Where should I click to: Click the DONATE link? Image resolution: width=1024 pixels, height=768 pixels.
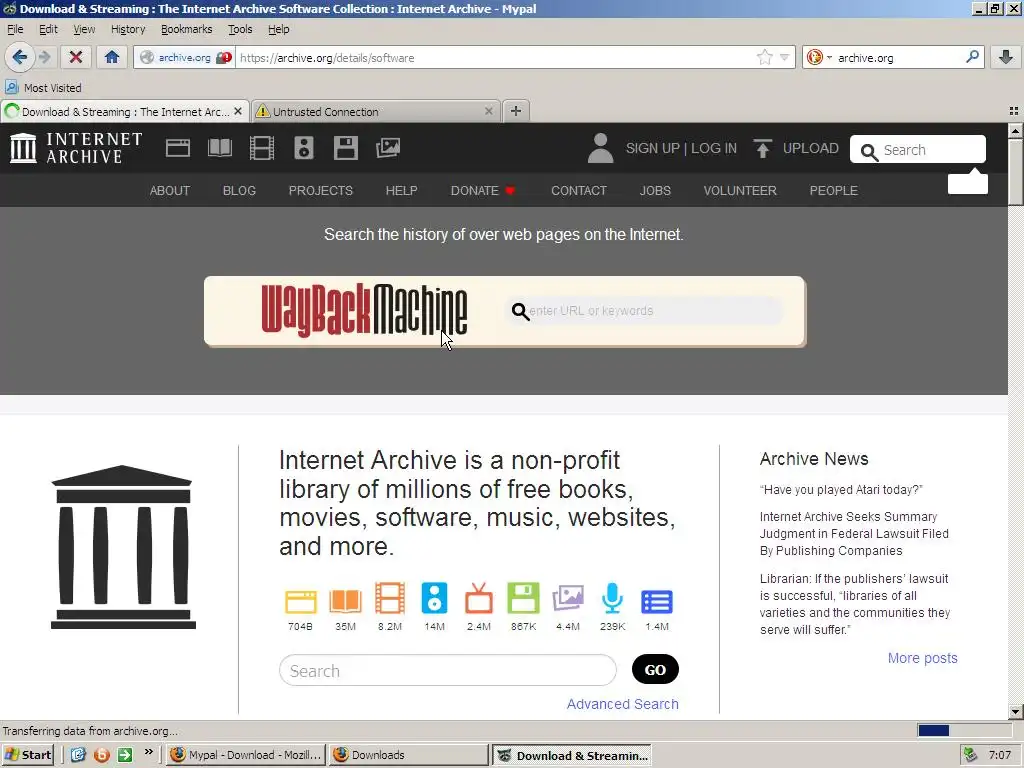point(483,191)
